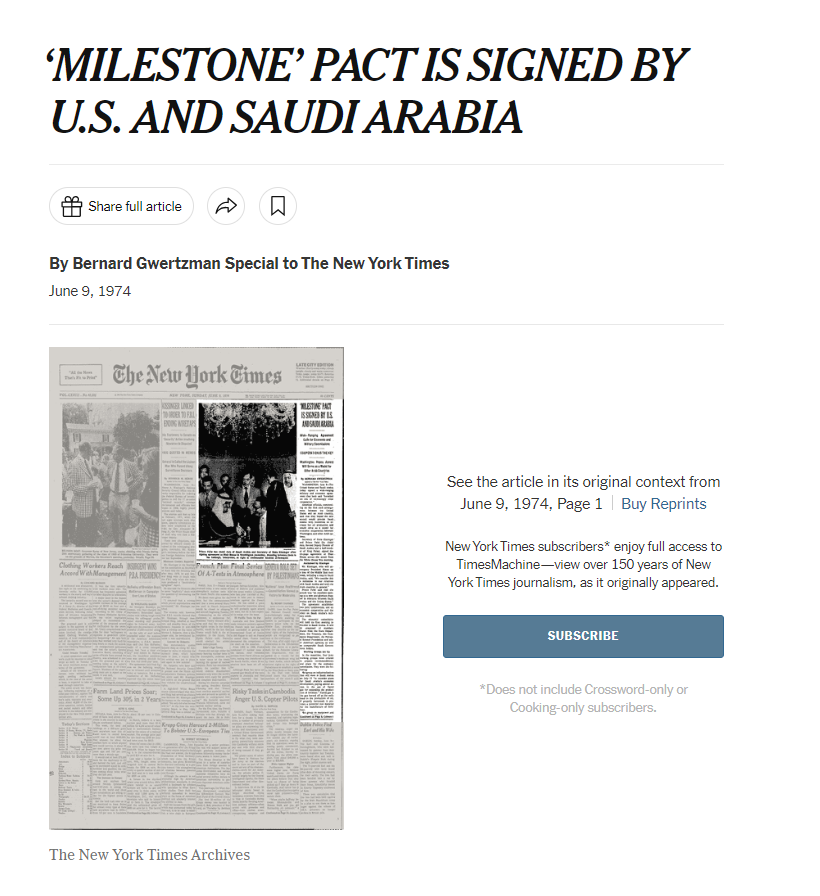Click 'See the article in its original context' text
Viewport: 820px width, 896px height.
583,482
